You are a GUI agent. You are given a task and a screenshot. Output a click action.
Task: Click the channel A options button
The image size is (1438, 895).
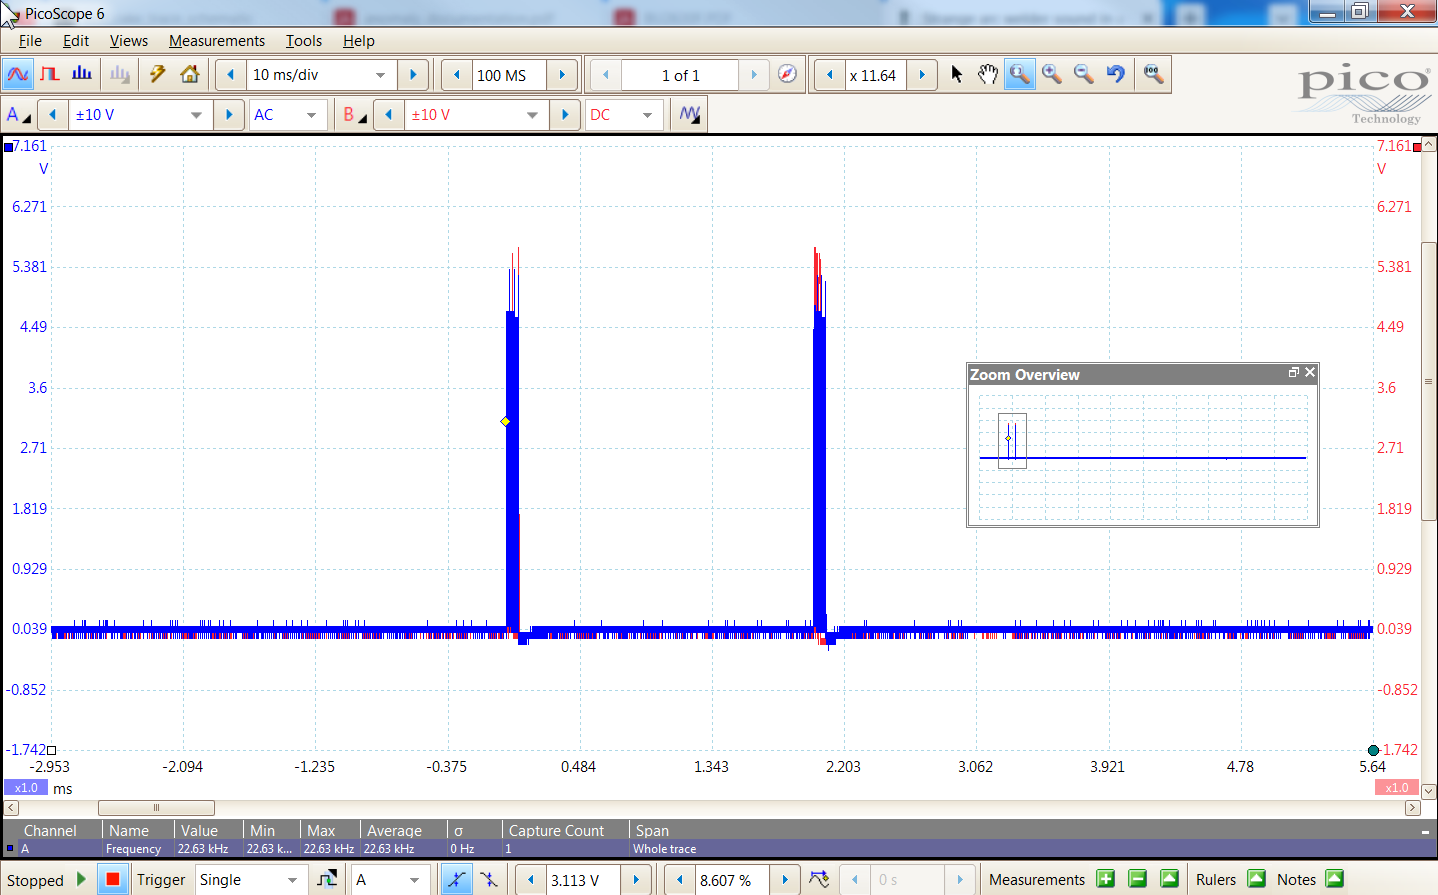pyautogui.click(x=18, y=115)
